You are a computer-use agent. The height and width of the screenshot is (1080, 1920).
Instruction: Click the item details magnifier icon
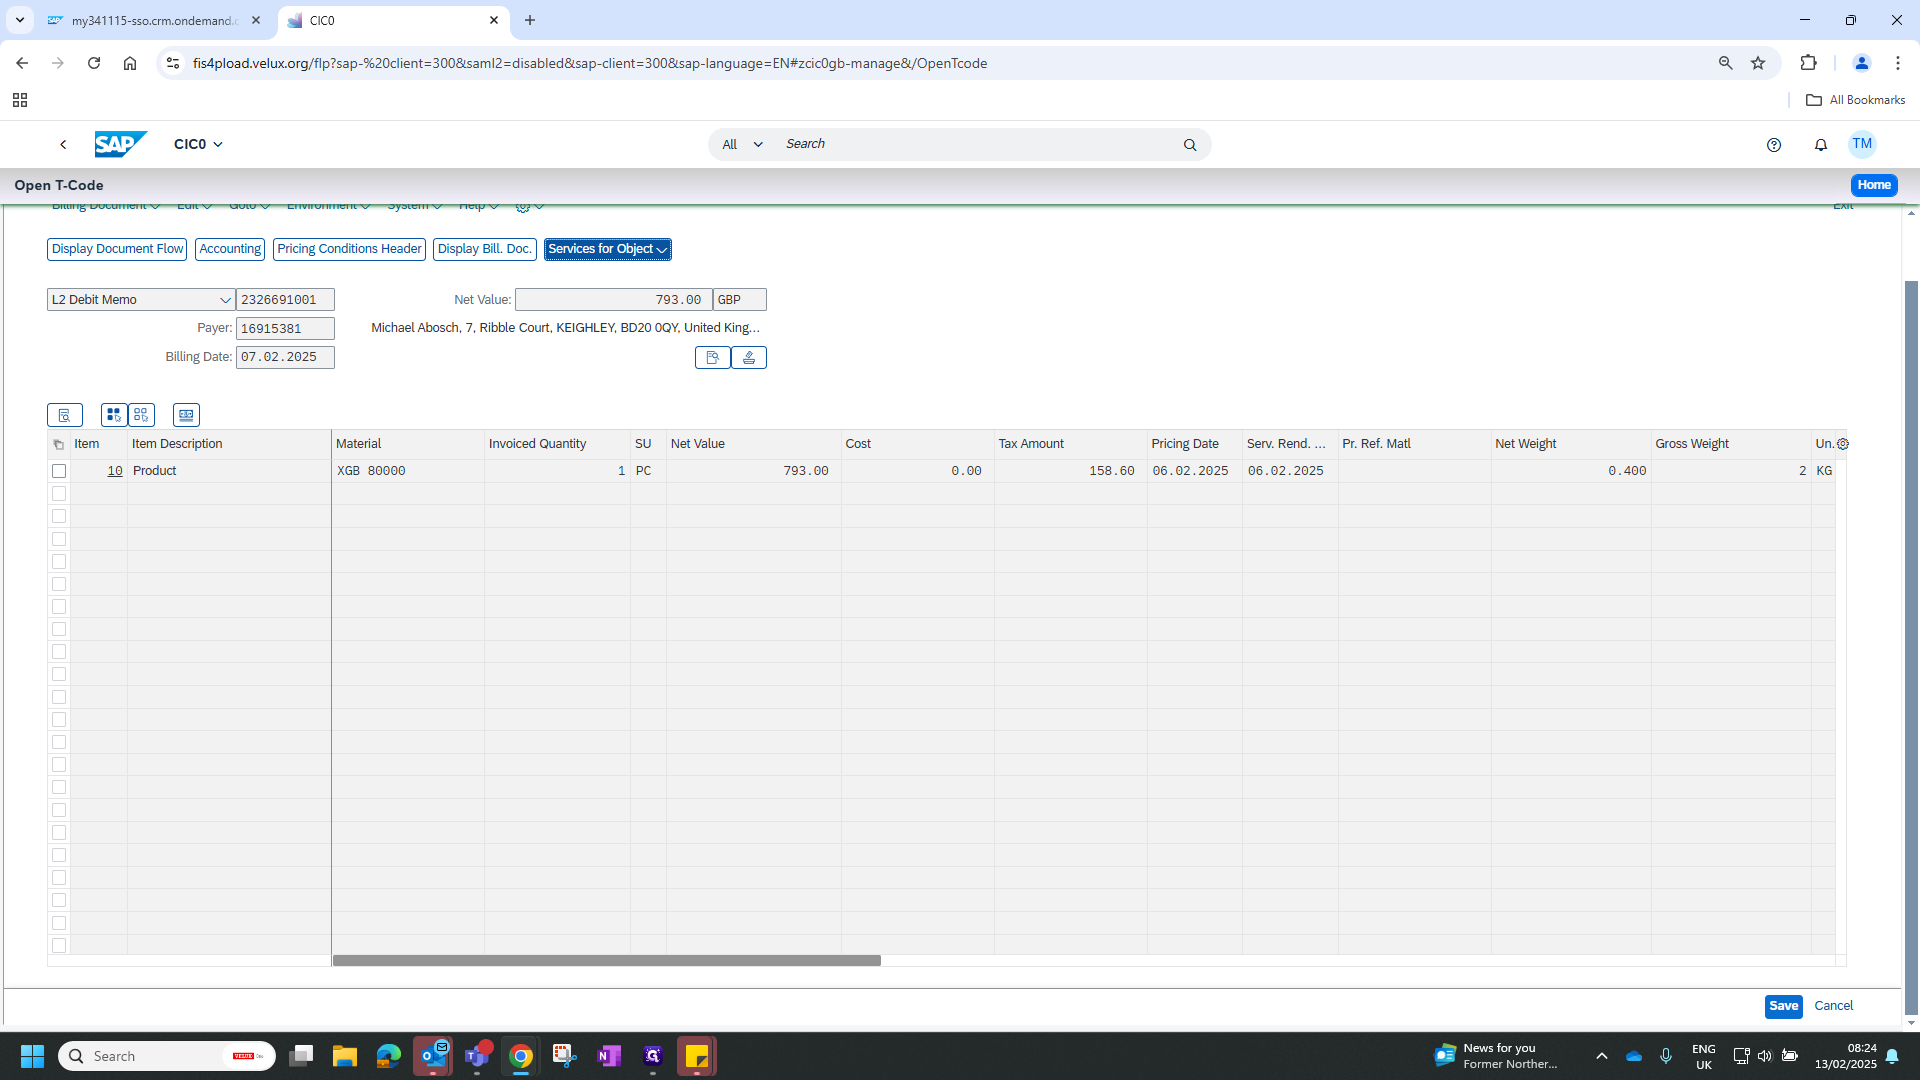[x=65, y=415]
